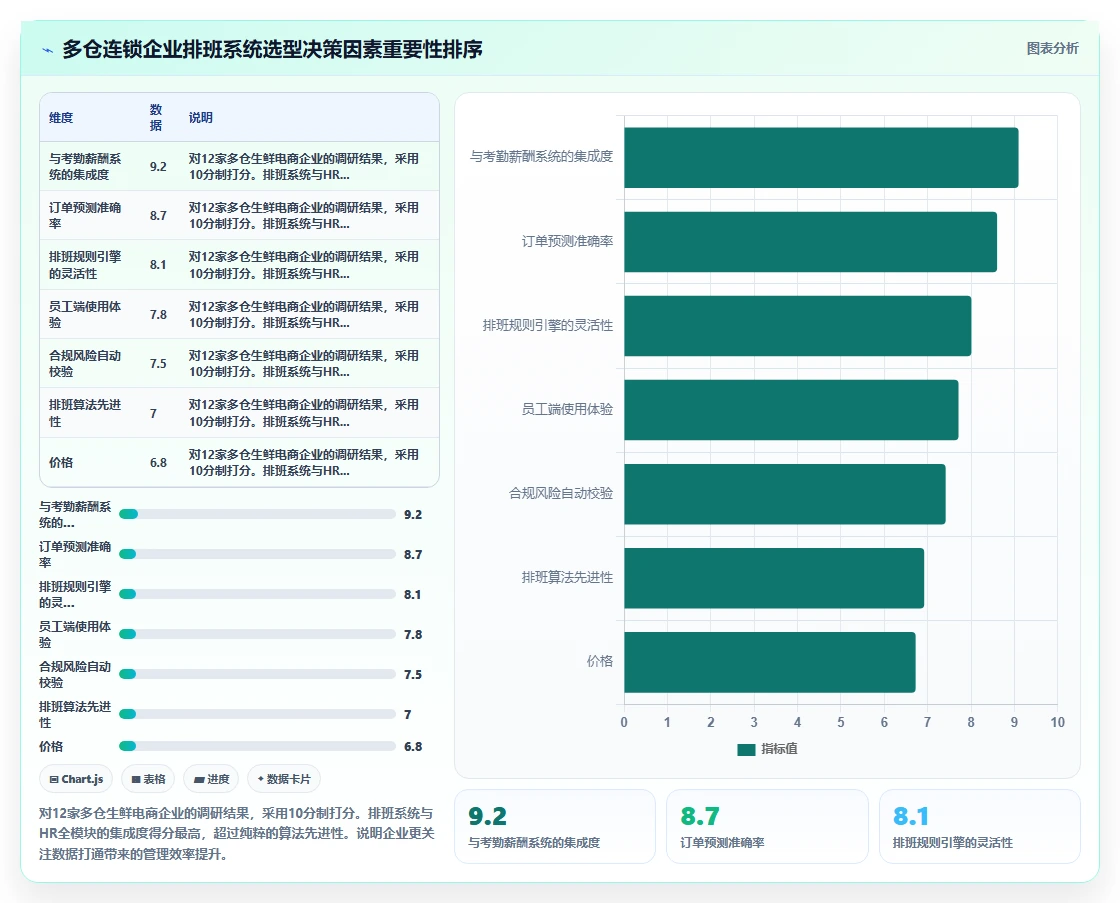Viewport: 1120px width, 903px height.
Task: Select the 维度 column header in table
Action: click(61, 118)
